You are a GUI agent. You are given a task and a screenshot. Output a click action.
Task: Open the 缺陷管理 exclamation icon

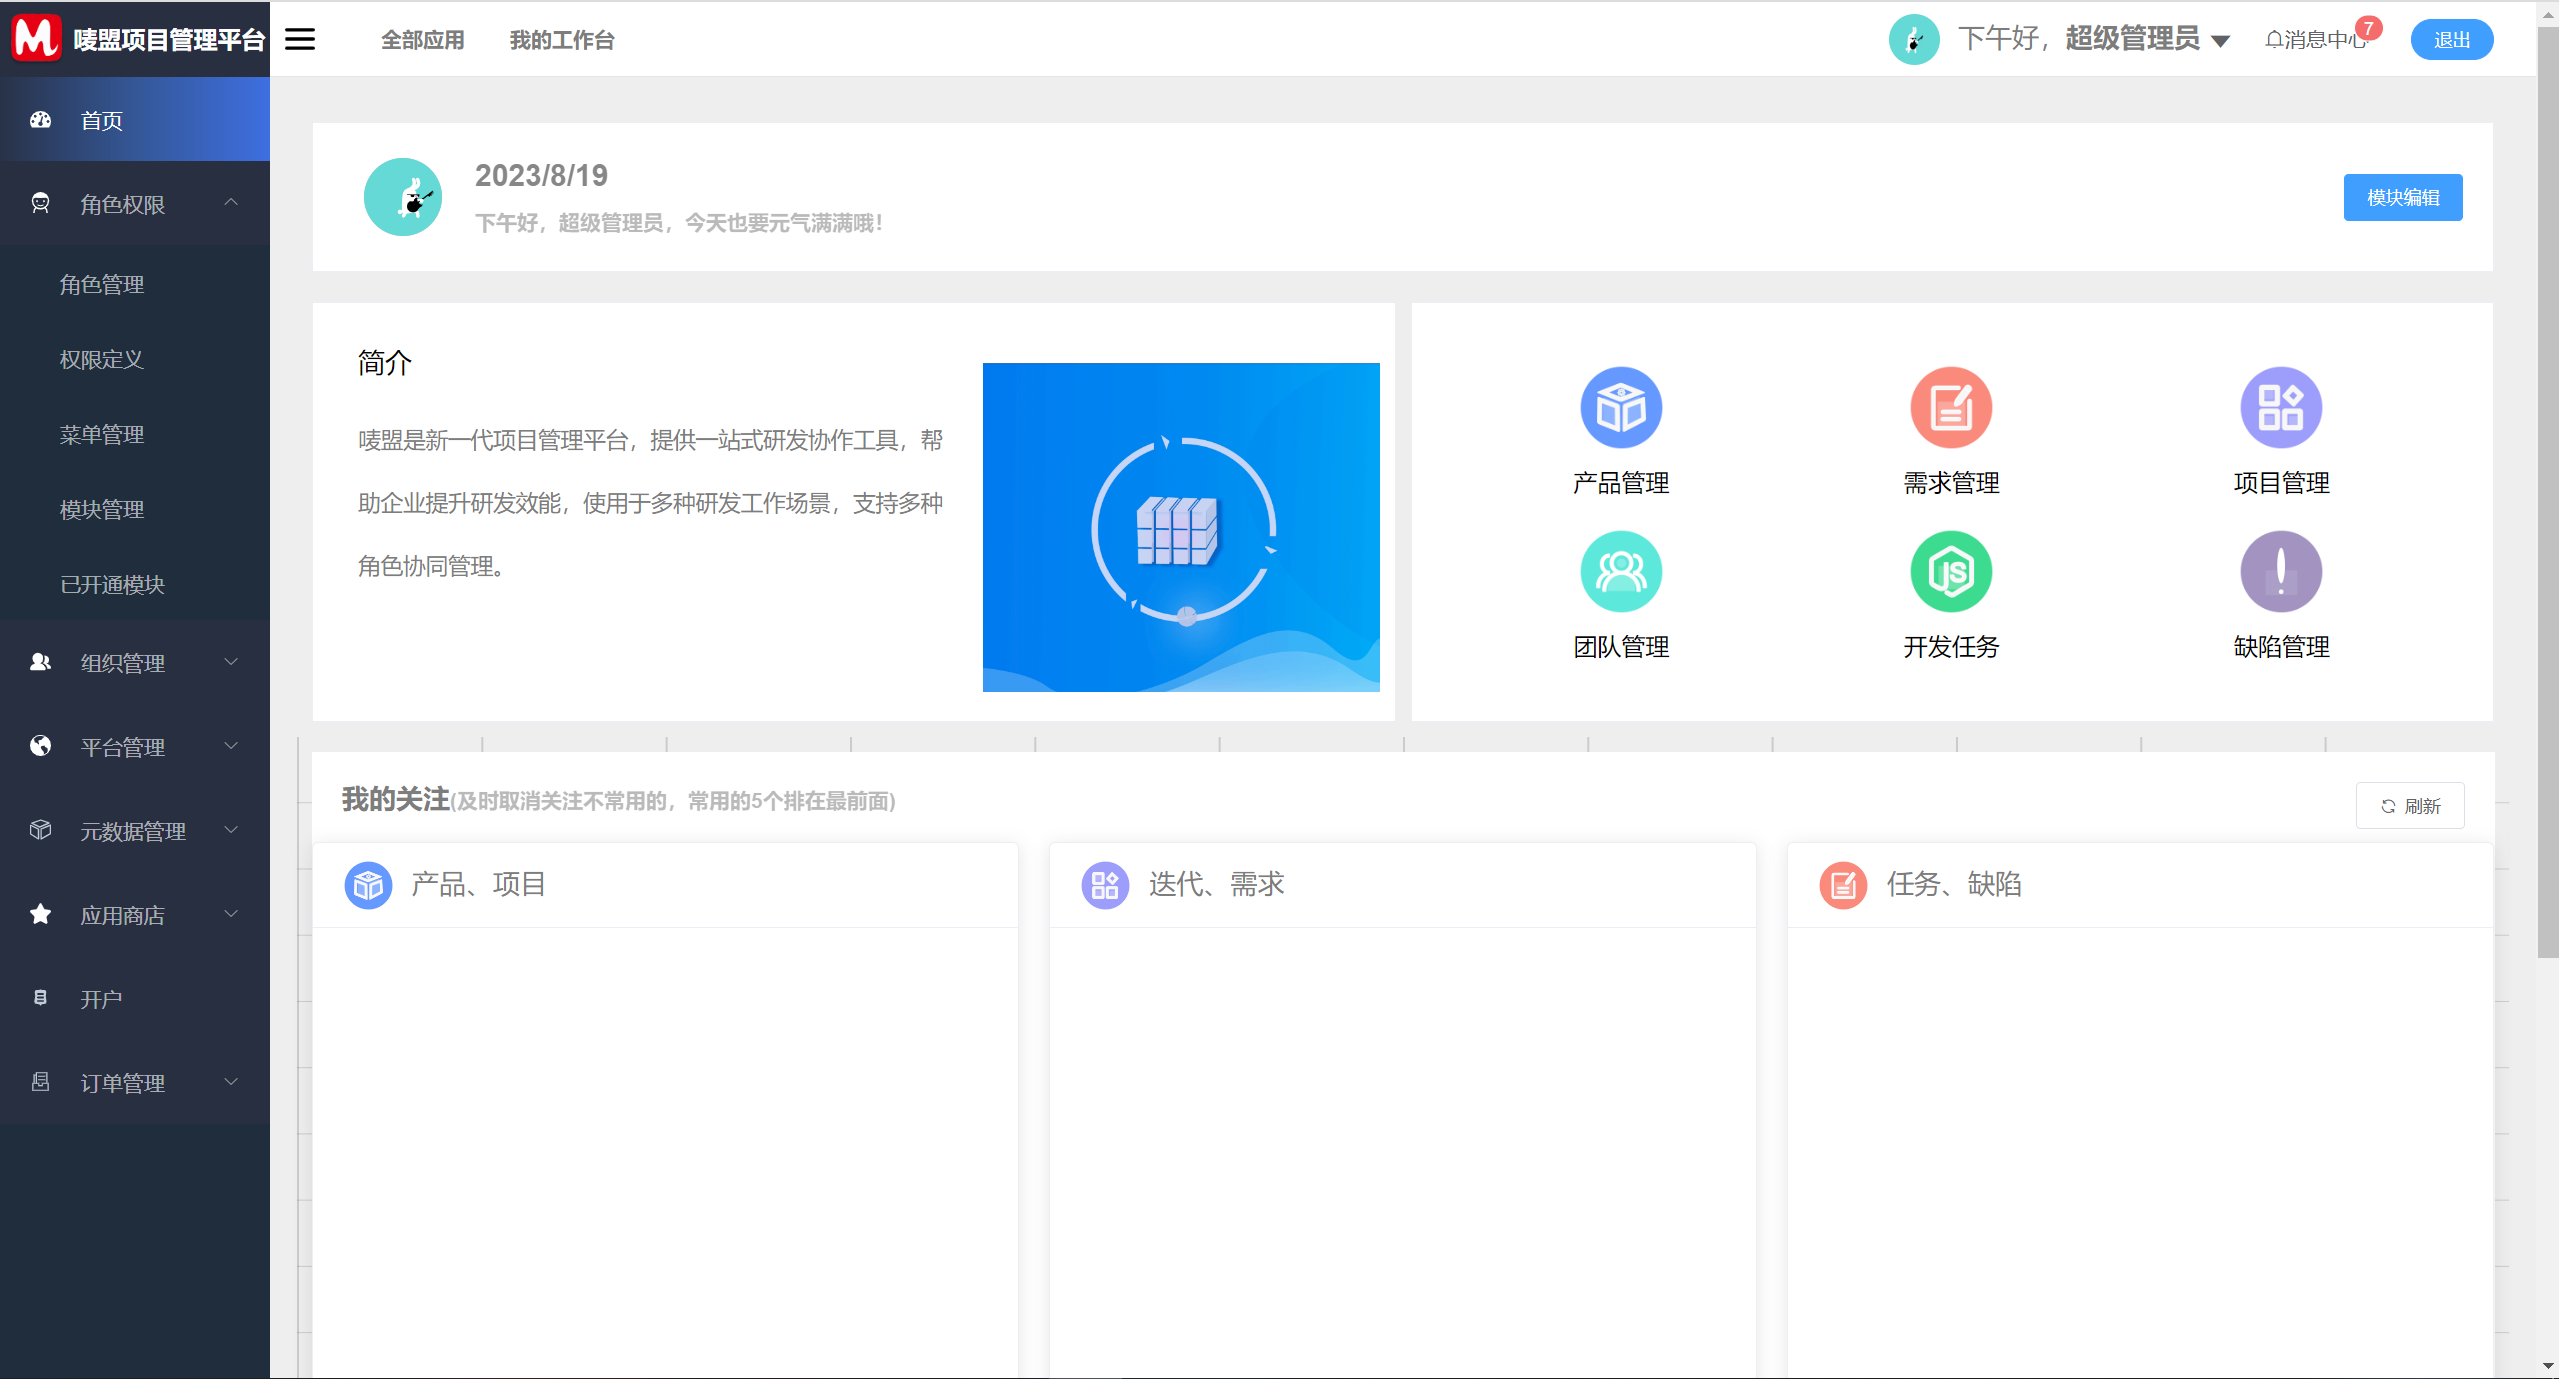pos(2280,571)
